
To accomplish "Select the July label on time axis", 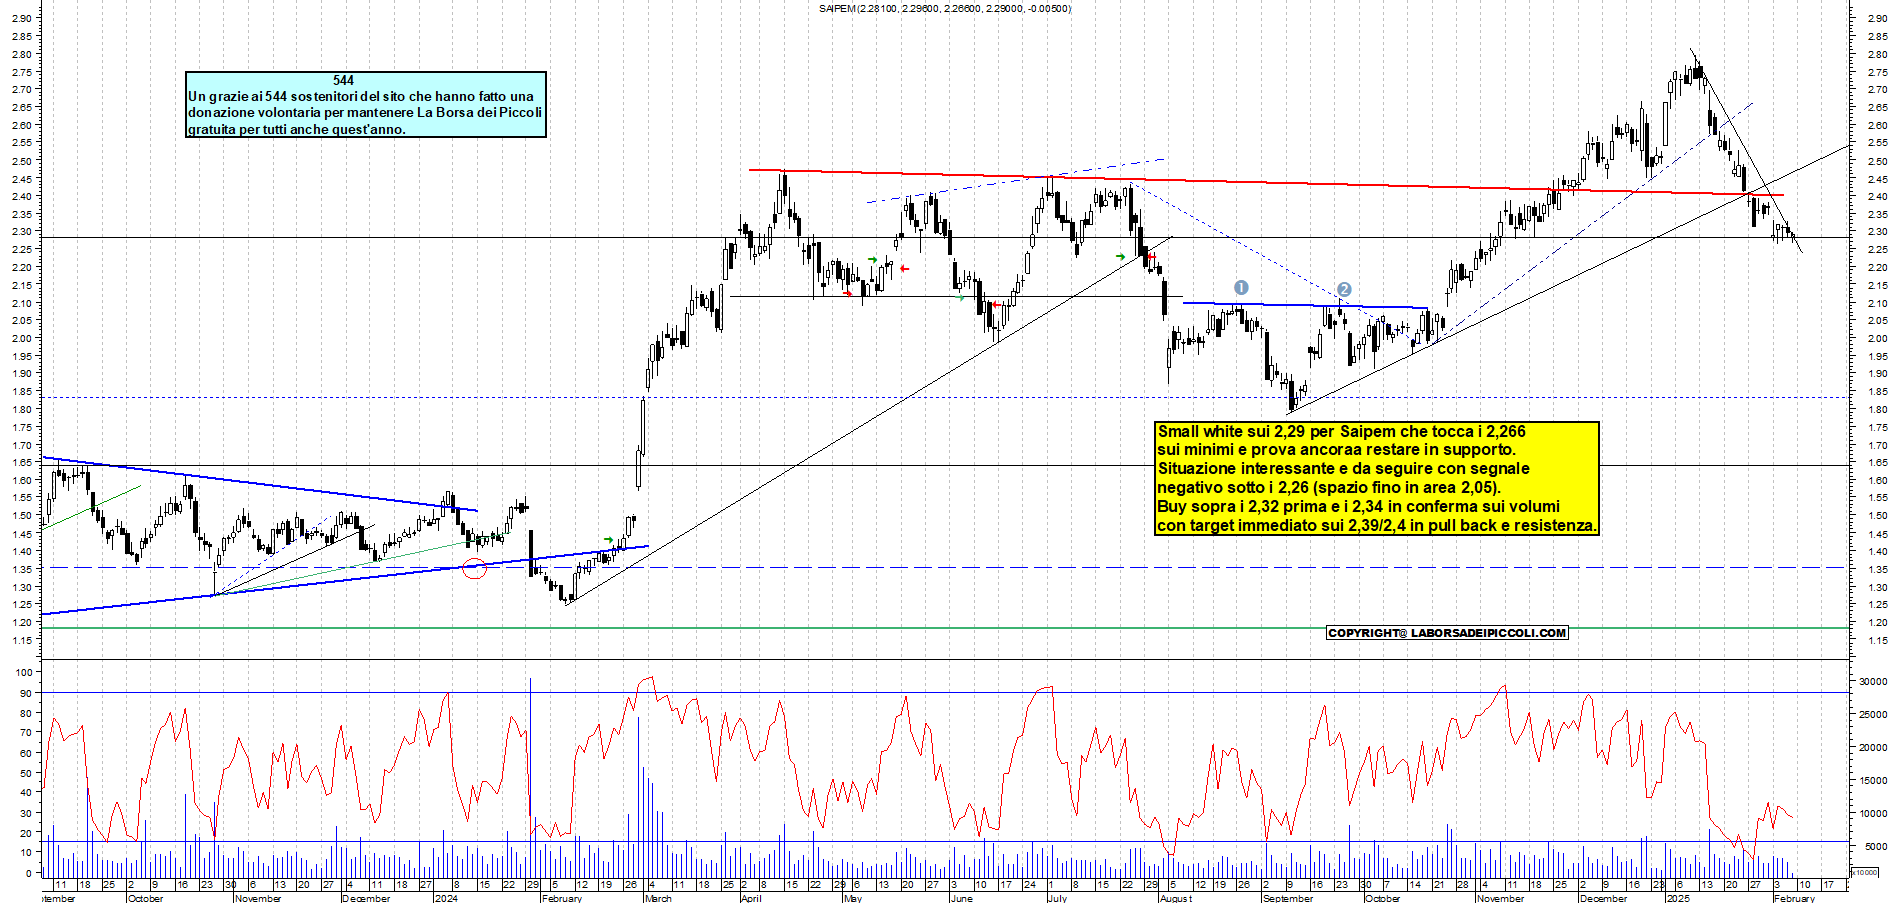I will tap(1057, 898).
